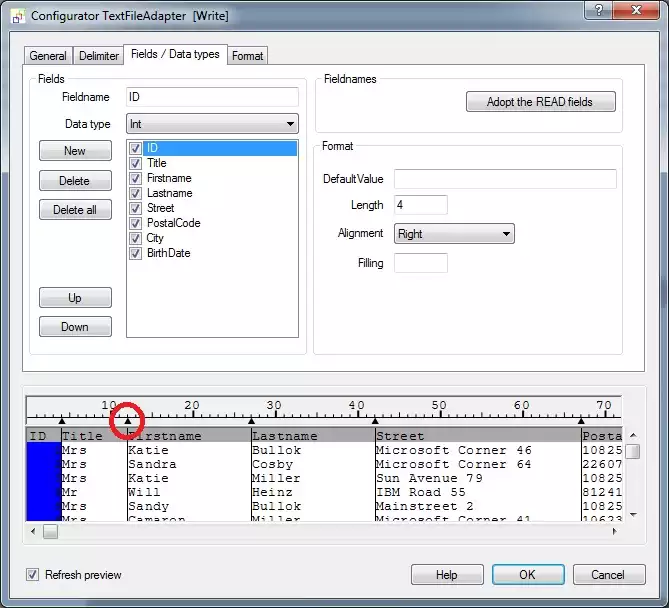Viewport: 669px width, 608px height.
Task: Select the Street field in the list
Action: (x=160, y=208)
